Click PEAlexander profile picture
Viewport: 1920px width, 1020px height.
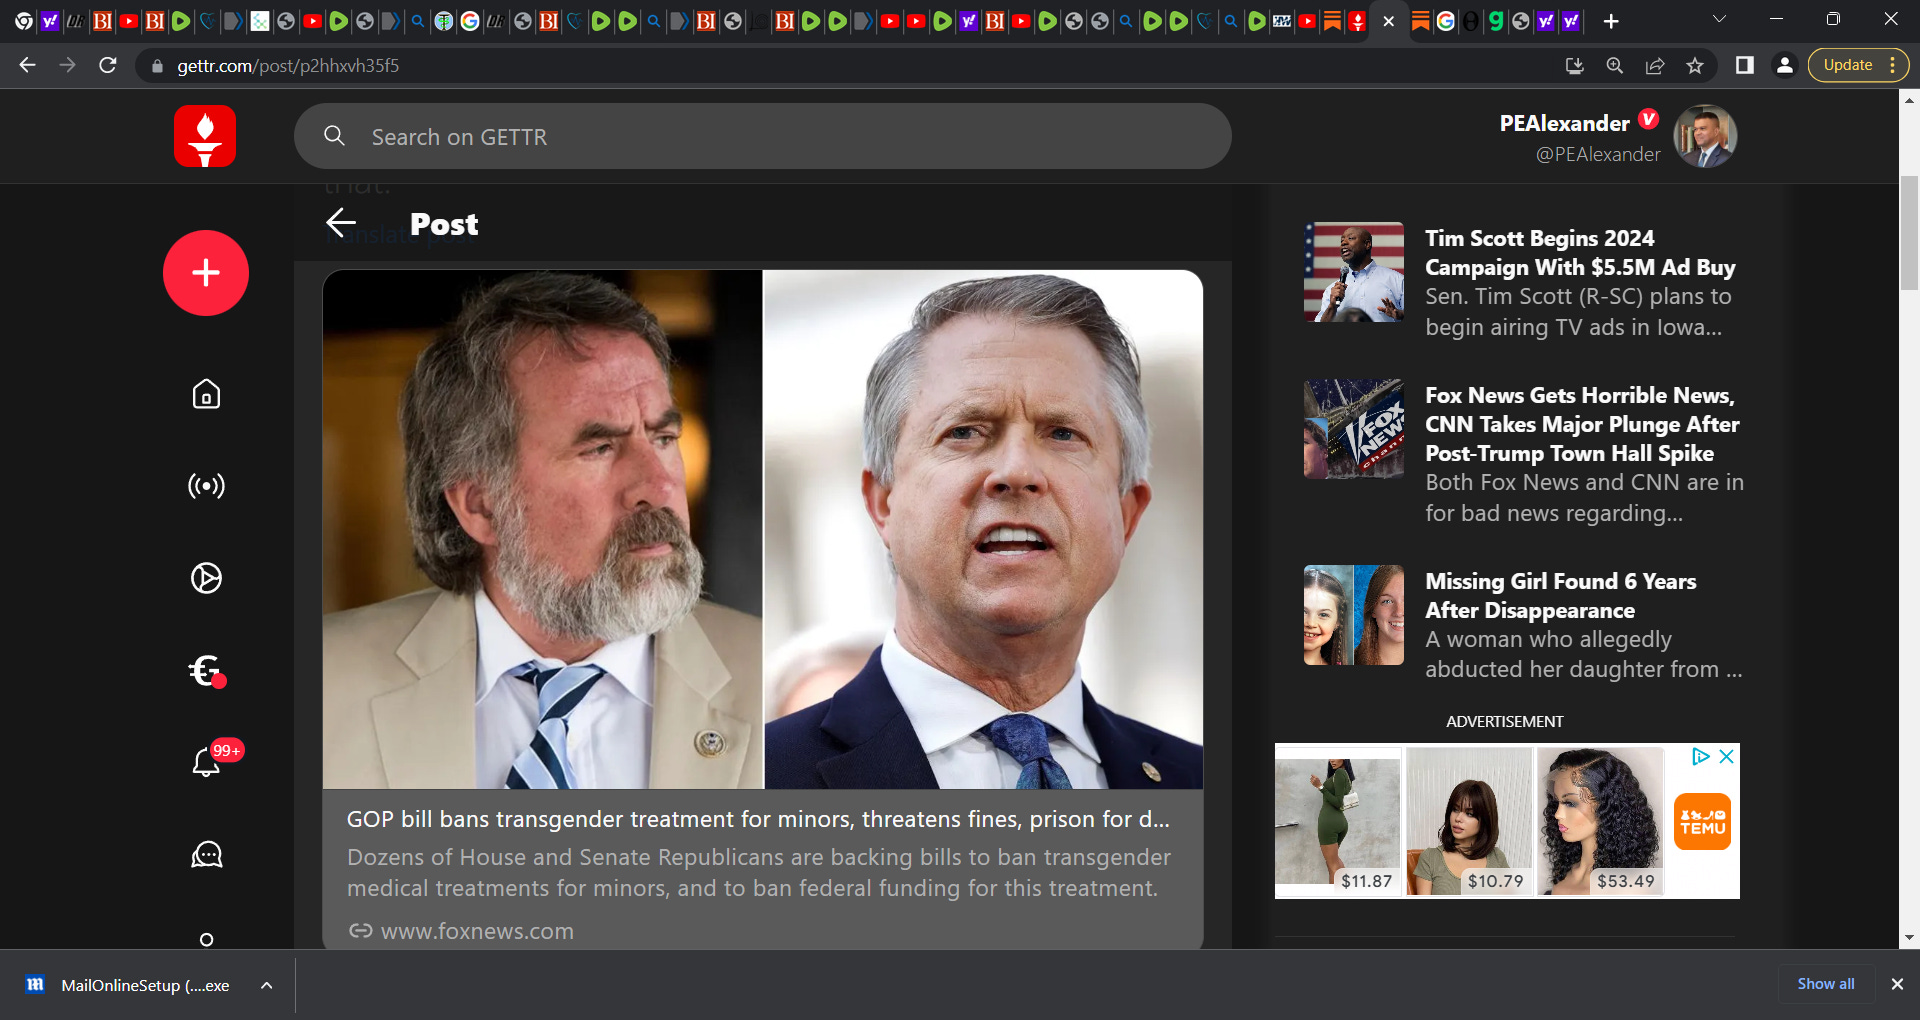point(1705,136)
